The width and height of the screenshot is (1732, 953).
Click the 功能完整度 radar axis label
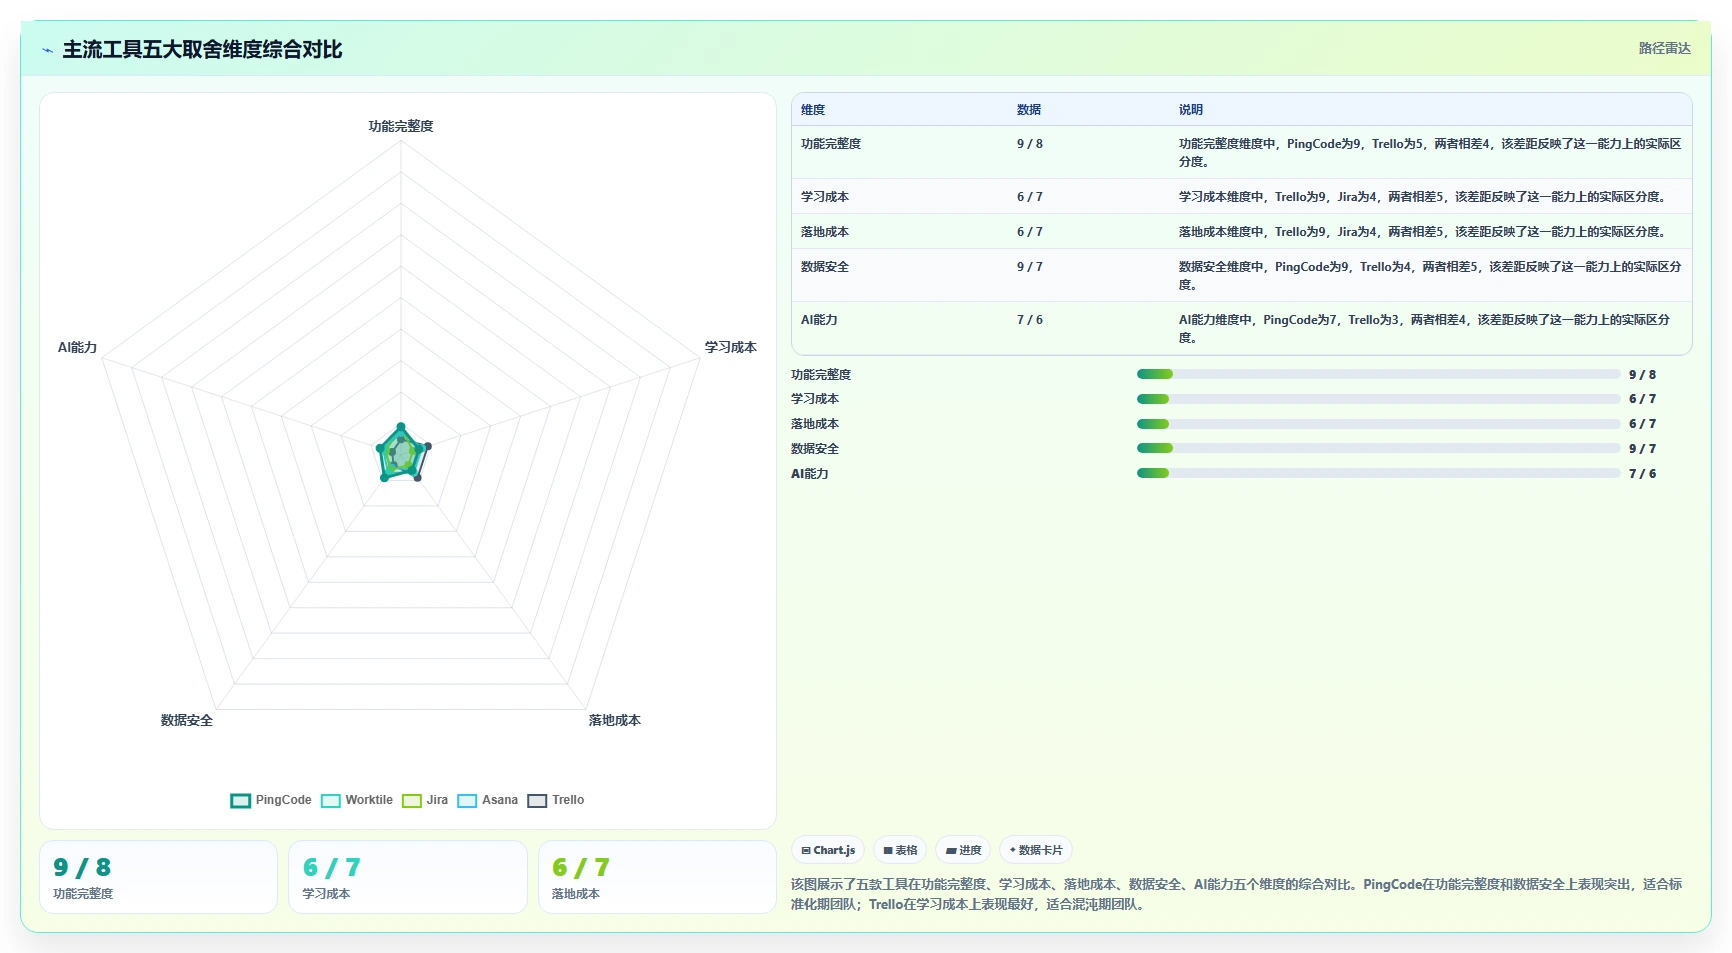click(401, 126)
